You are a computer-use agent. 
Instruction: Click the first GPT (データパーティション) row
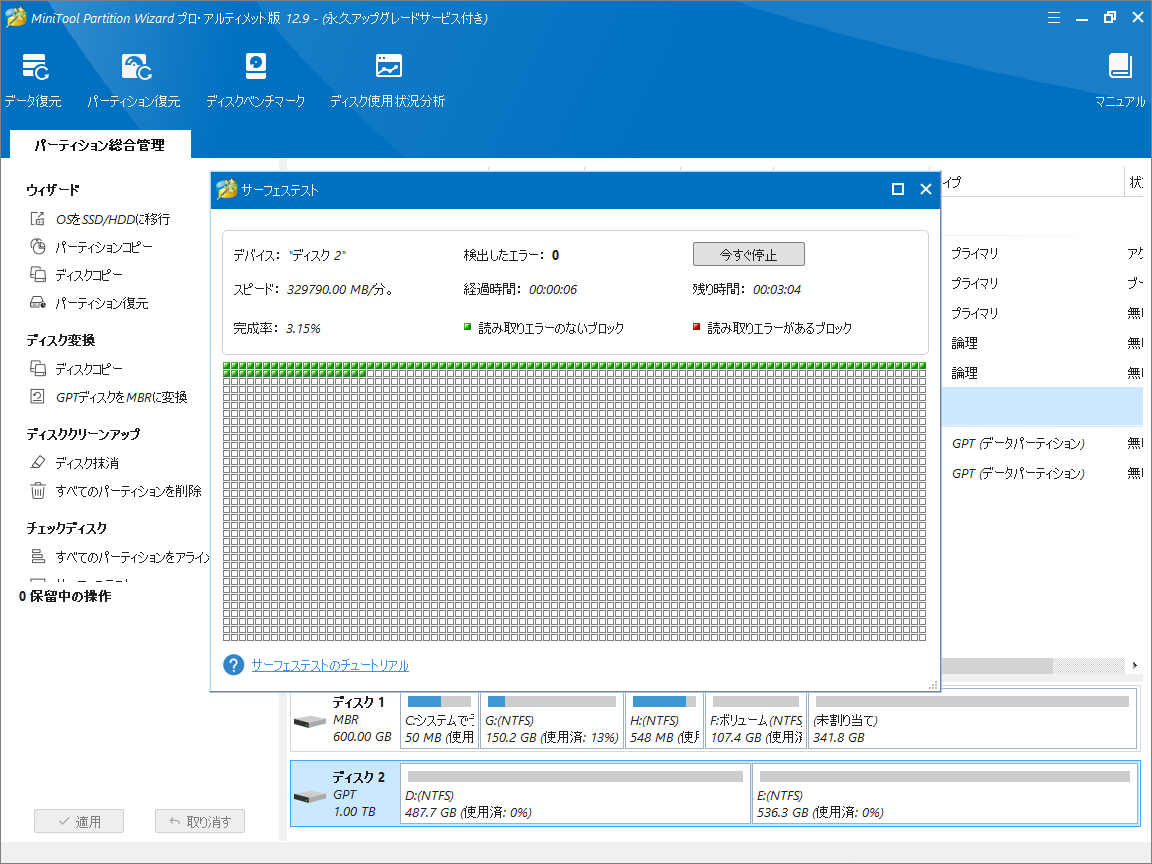(1042, 443)
